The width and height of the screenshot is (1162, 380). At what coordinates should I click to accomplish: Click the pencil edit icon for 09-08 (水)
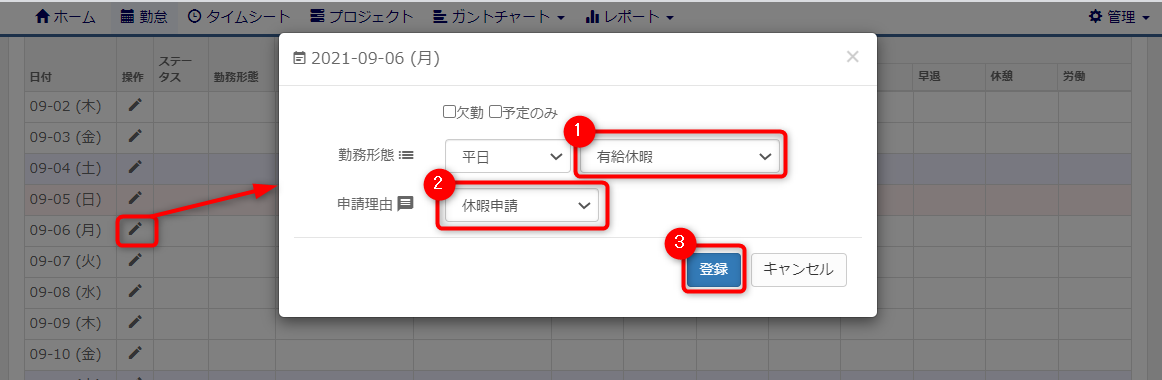click(x=134, y=291)
